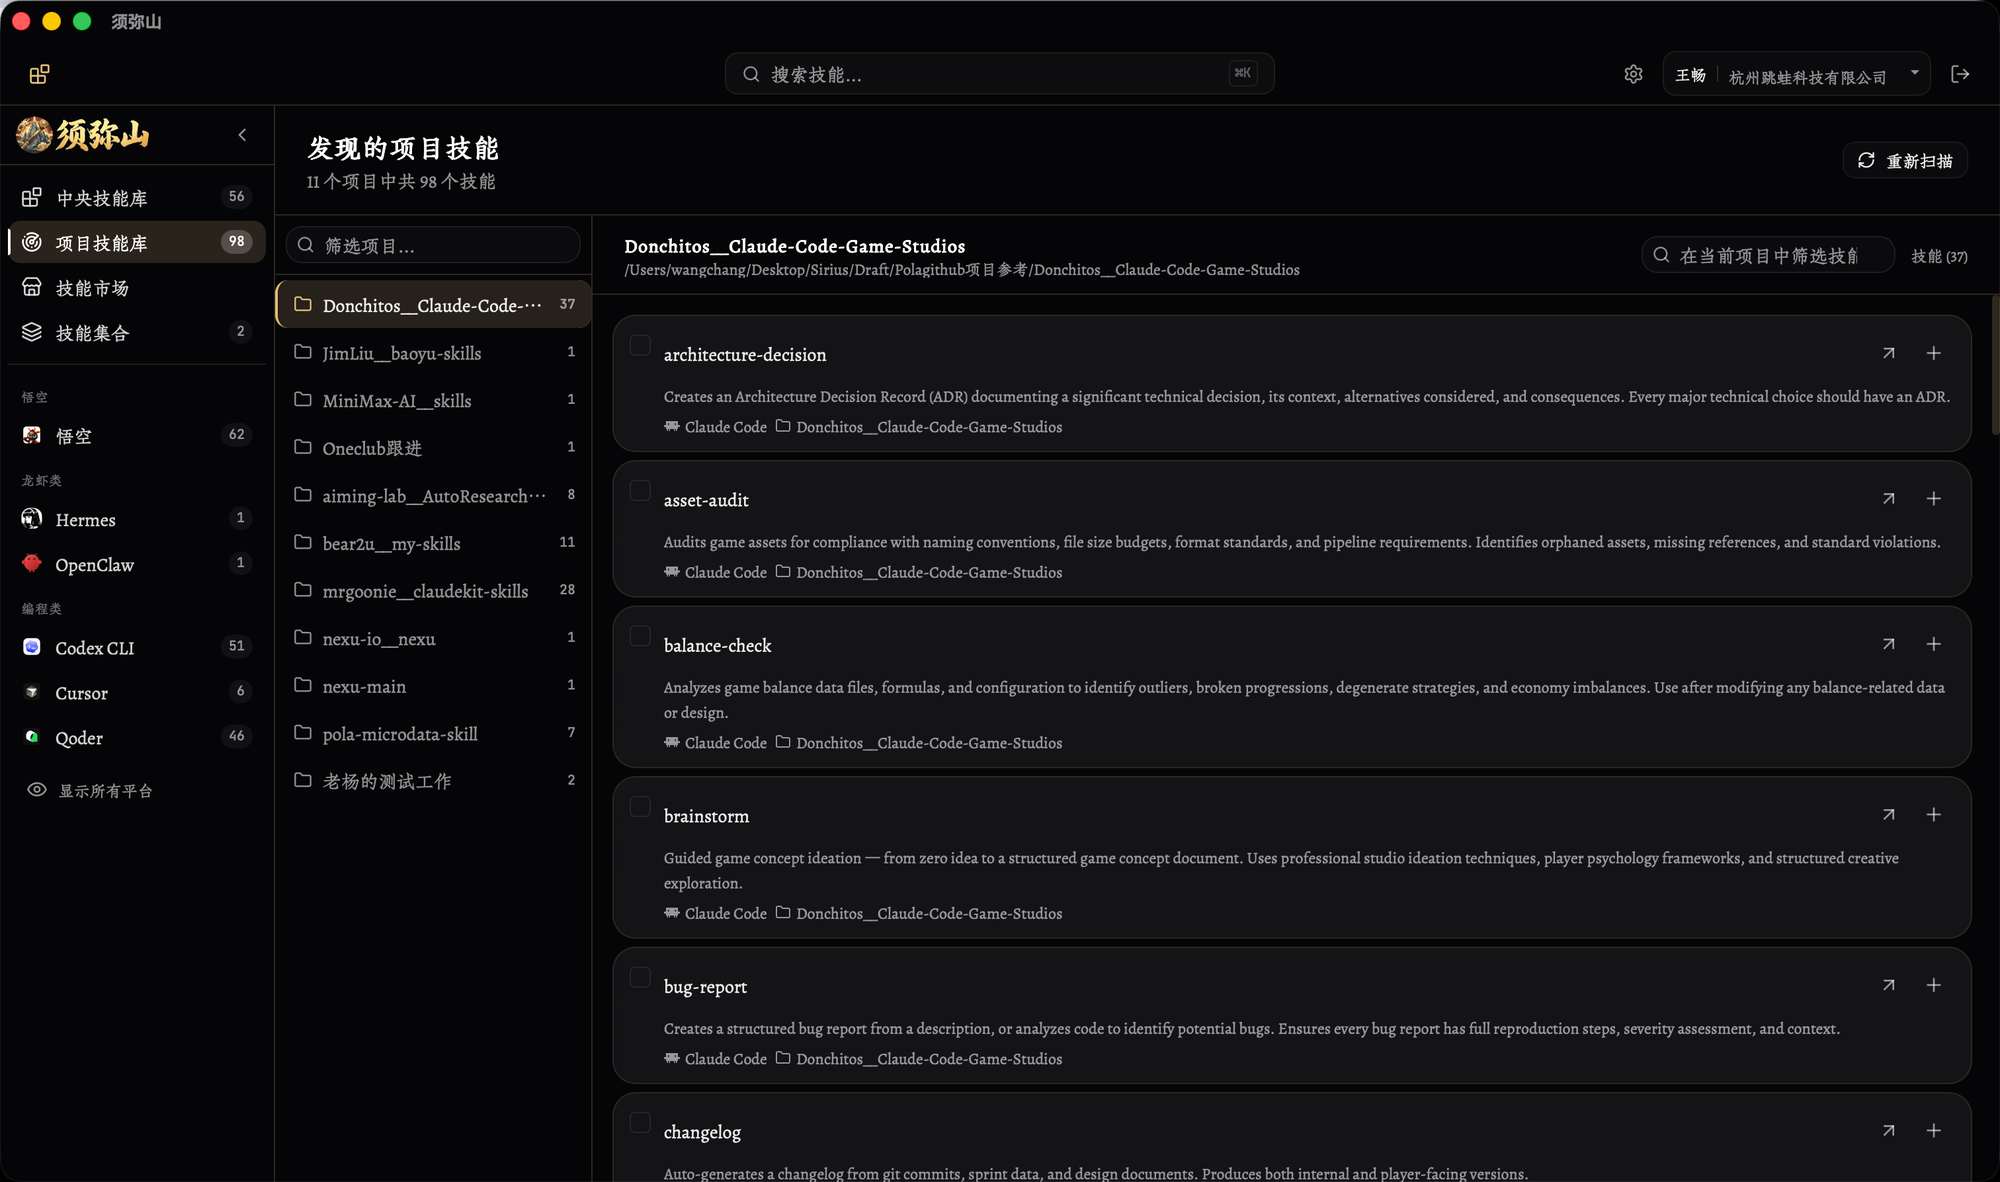The height and width of the screenshot is (1182, 2000).
Task: Focus the 搜索技能 search field
Action: coord(999,74)
